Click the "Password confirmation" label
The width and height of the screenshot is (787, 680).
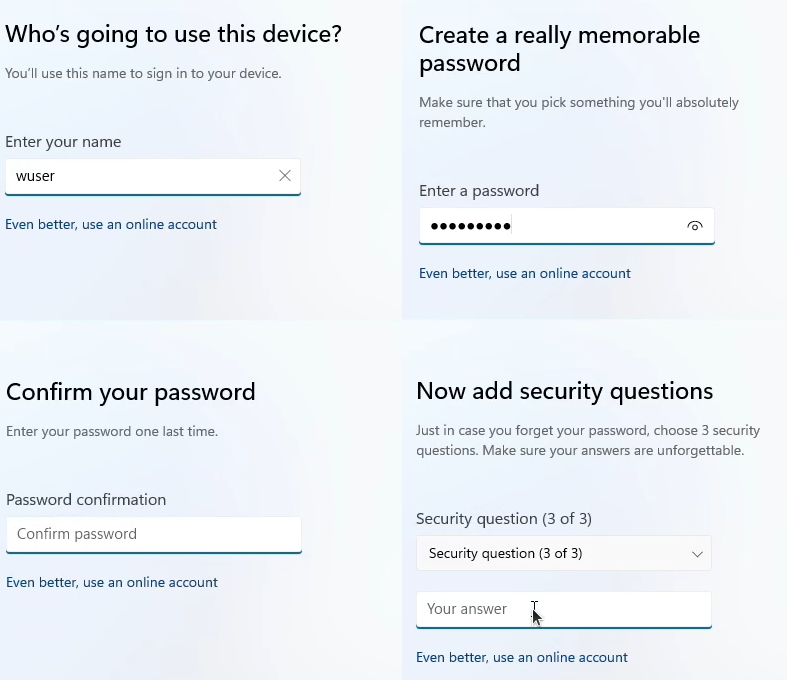(x=86, y=499)
